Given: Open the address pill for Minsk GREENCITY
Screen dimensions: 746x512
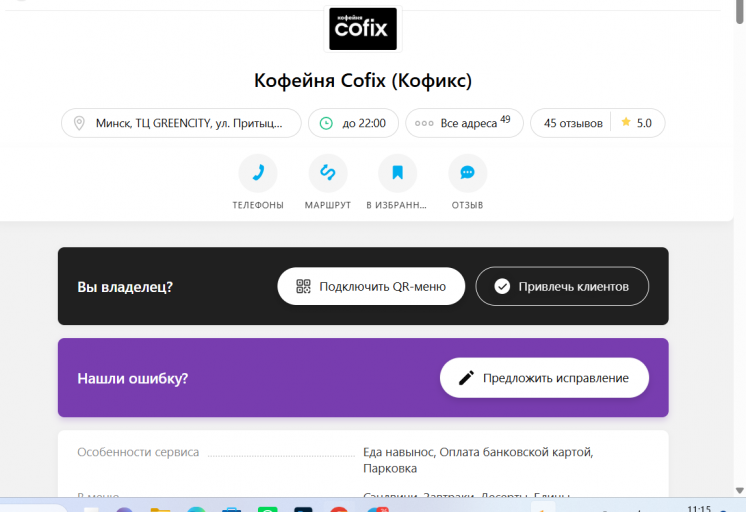Looking at the screenshot, I should [x=181, y=123].
